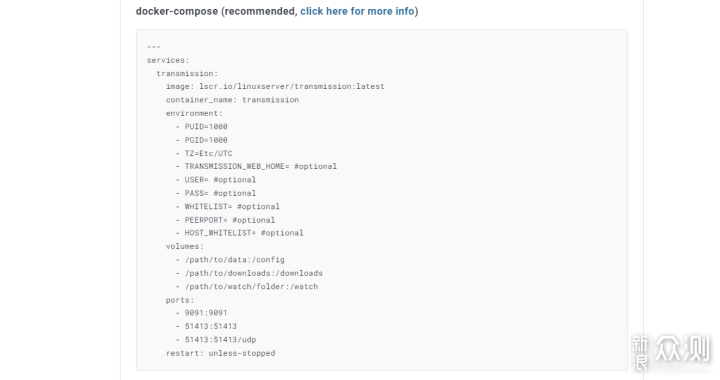
Task: Click the PGID=1000 environment entry
Action: (202, 140)
